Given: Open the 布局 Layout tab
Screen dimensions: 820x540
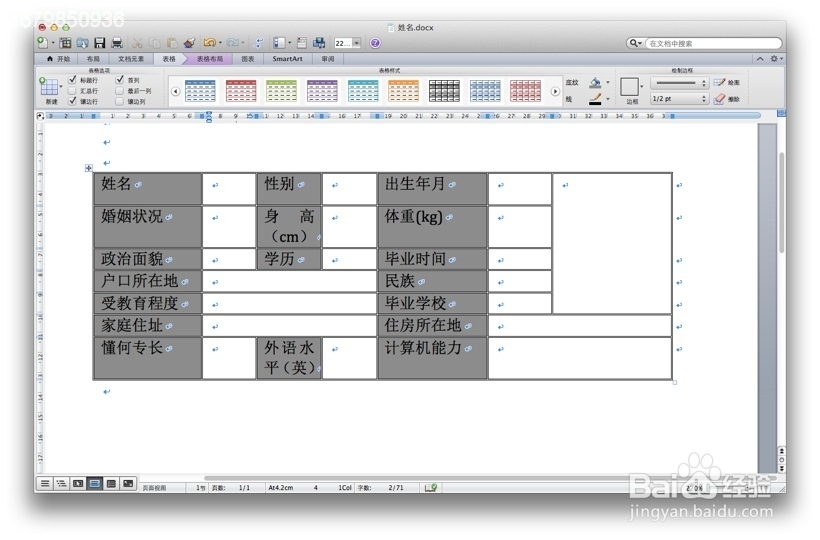Looking at the screenshot, I should pos(93,59).
